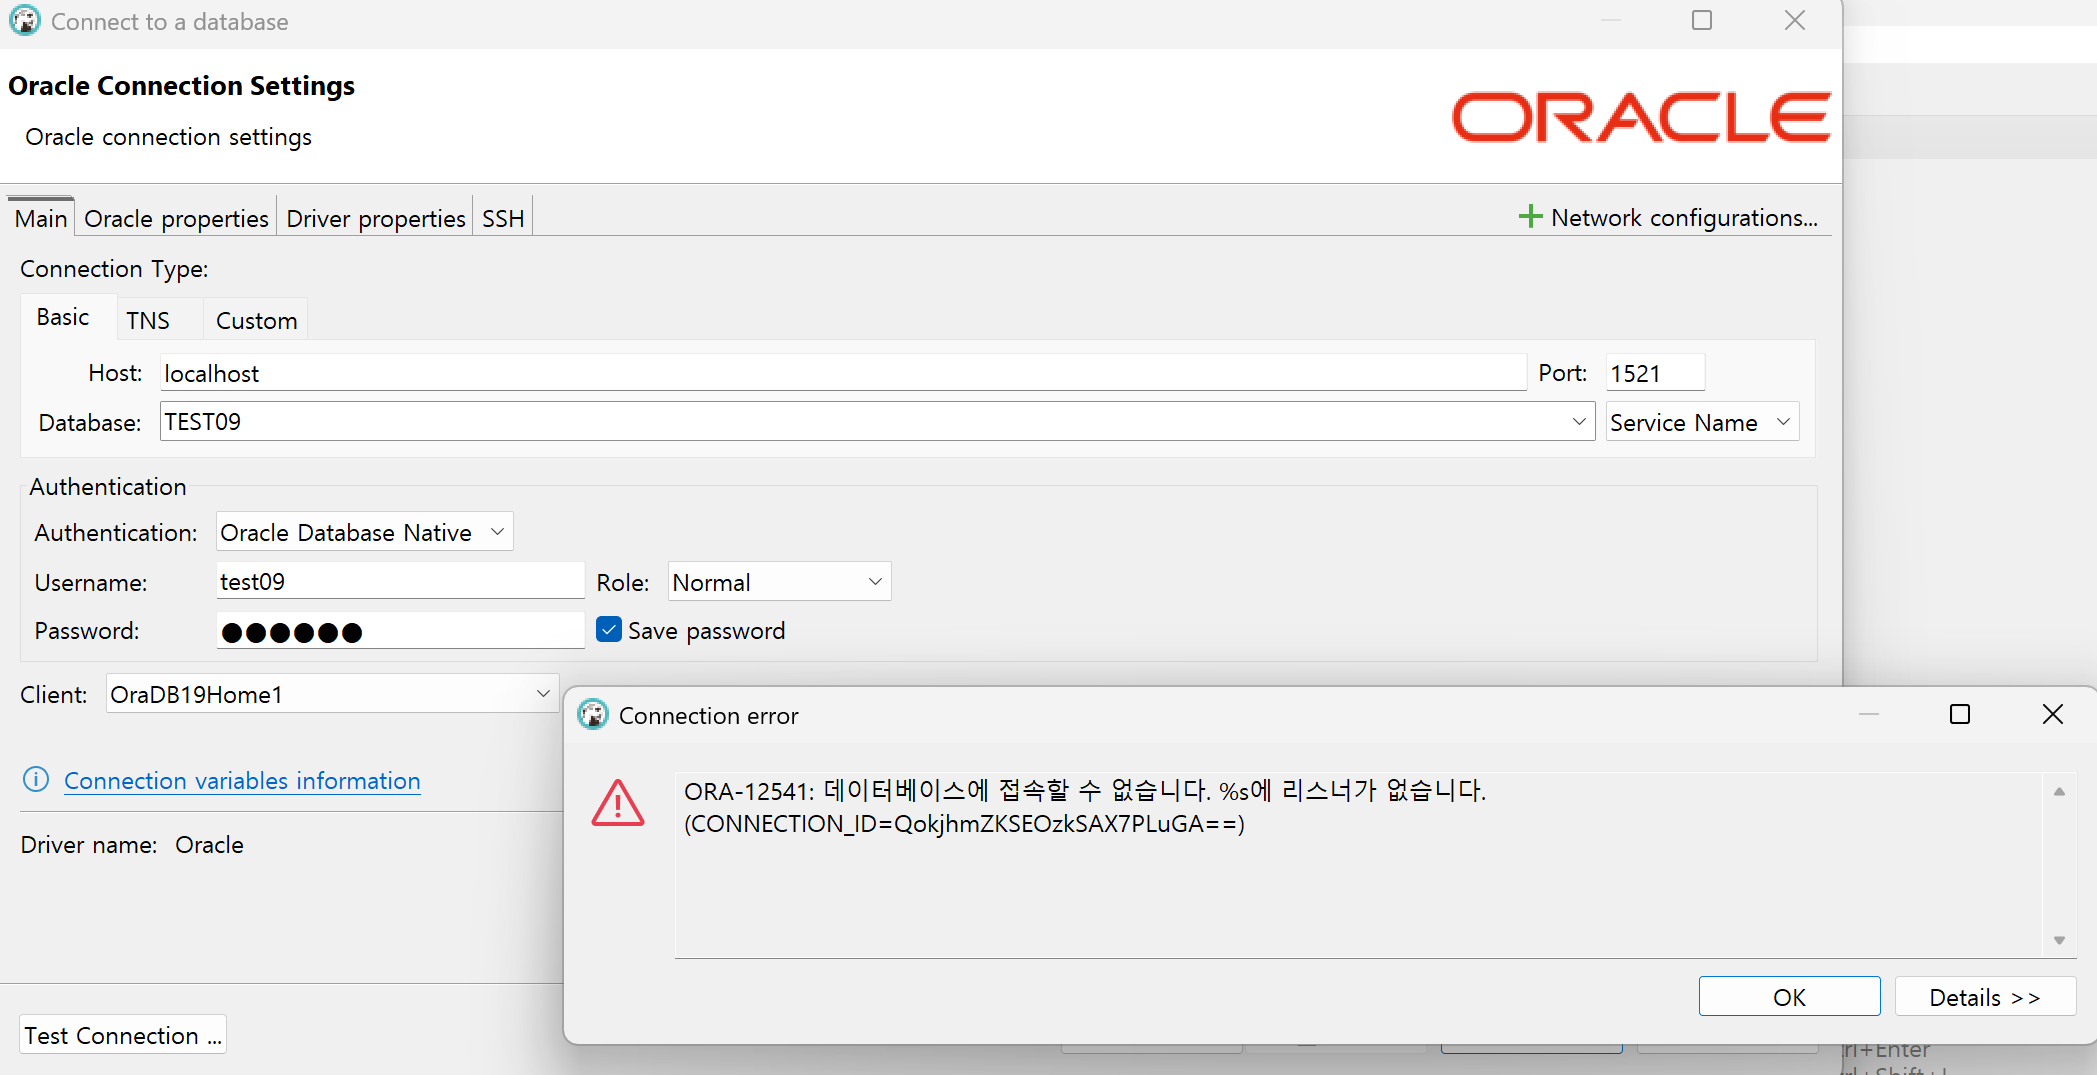The image size is (2097, 1075).
Task: Click DBeaver icon in Connect to database title
Action: tap(25, 21)
